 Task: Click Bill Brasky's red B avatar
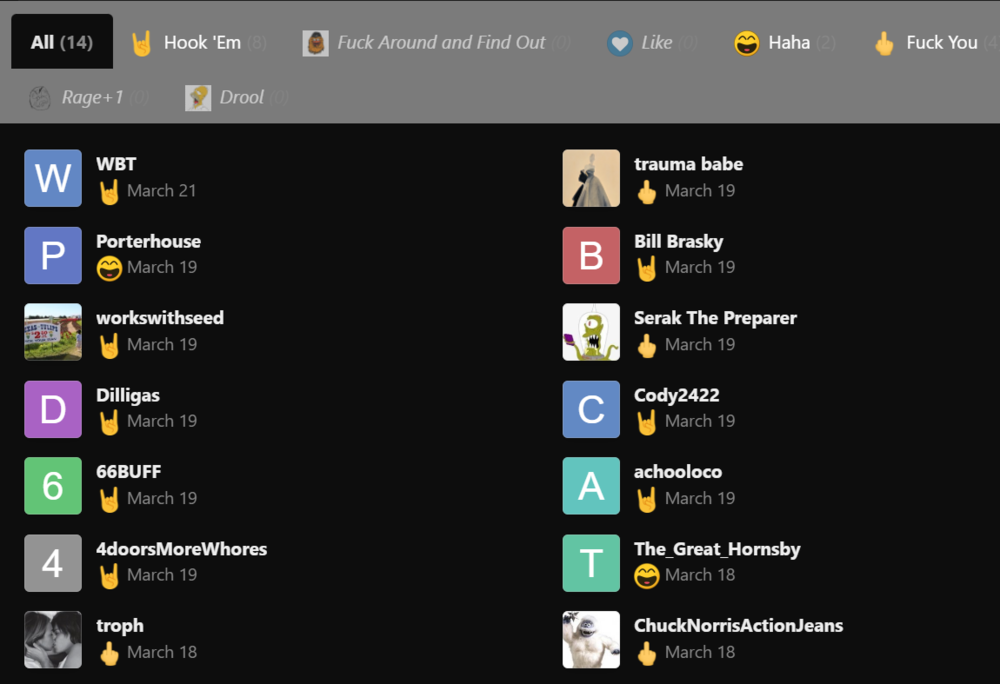(x=591, y=255)
